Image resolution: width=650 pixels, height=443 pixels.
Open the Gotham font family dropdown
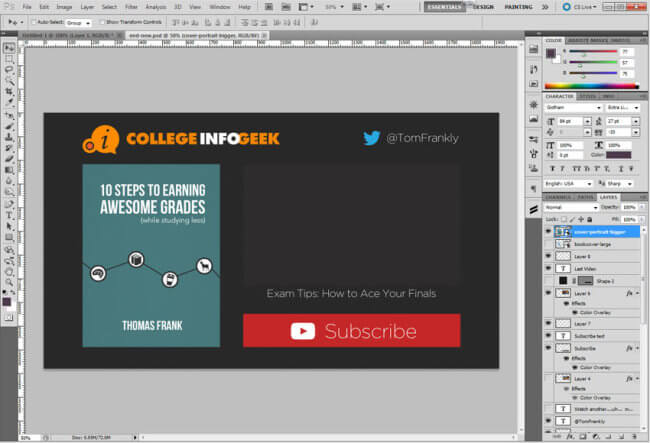click(x=573, y=108)
